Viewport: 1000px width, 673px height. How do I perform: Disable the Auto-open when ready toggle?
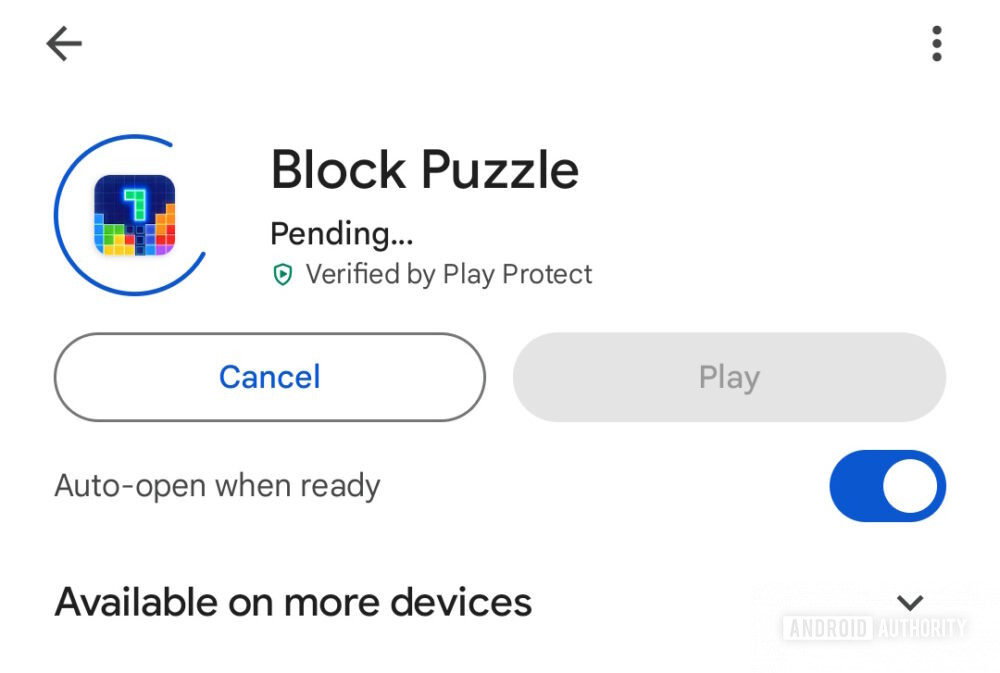[x=887, y=486]
